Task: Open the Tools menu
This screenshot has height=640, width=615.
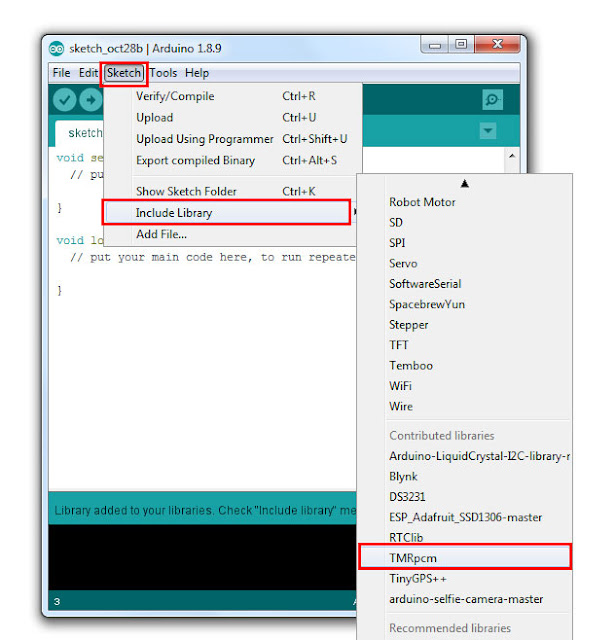Action: [163, 73]
